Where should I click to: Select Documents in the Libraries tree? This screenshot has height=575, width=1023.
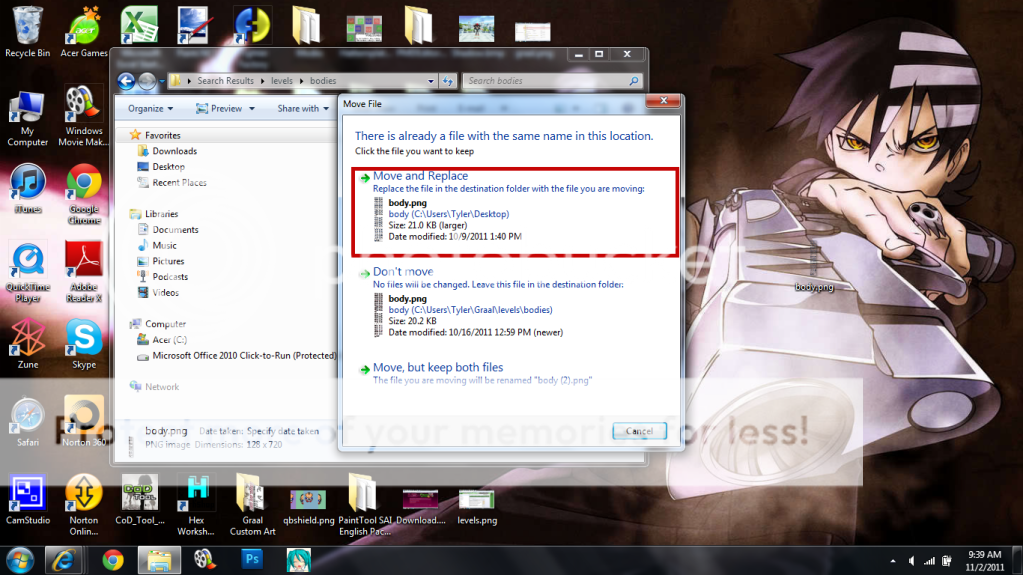click(x=175, y=230)
